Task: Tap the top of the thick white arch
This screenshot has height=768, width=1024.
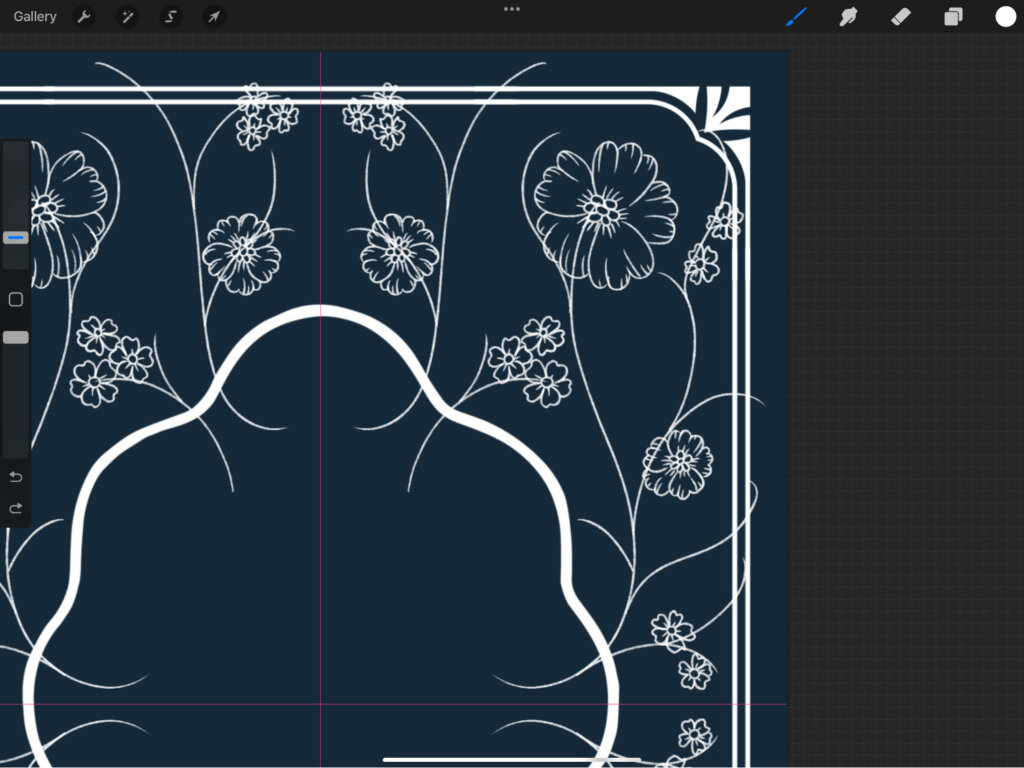Action: (x=320, y=312)
